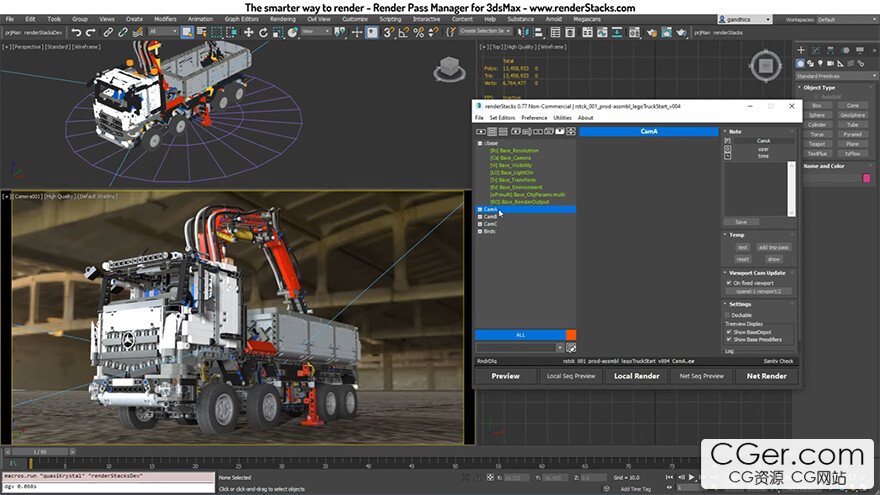
Task: Toggle the Percent Snap button
Action: click(x=418, y=33)
